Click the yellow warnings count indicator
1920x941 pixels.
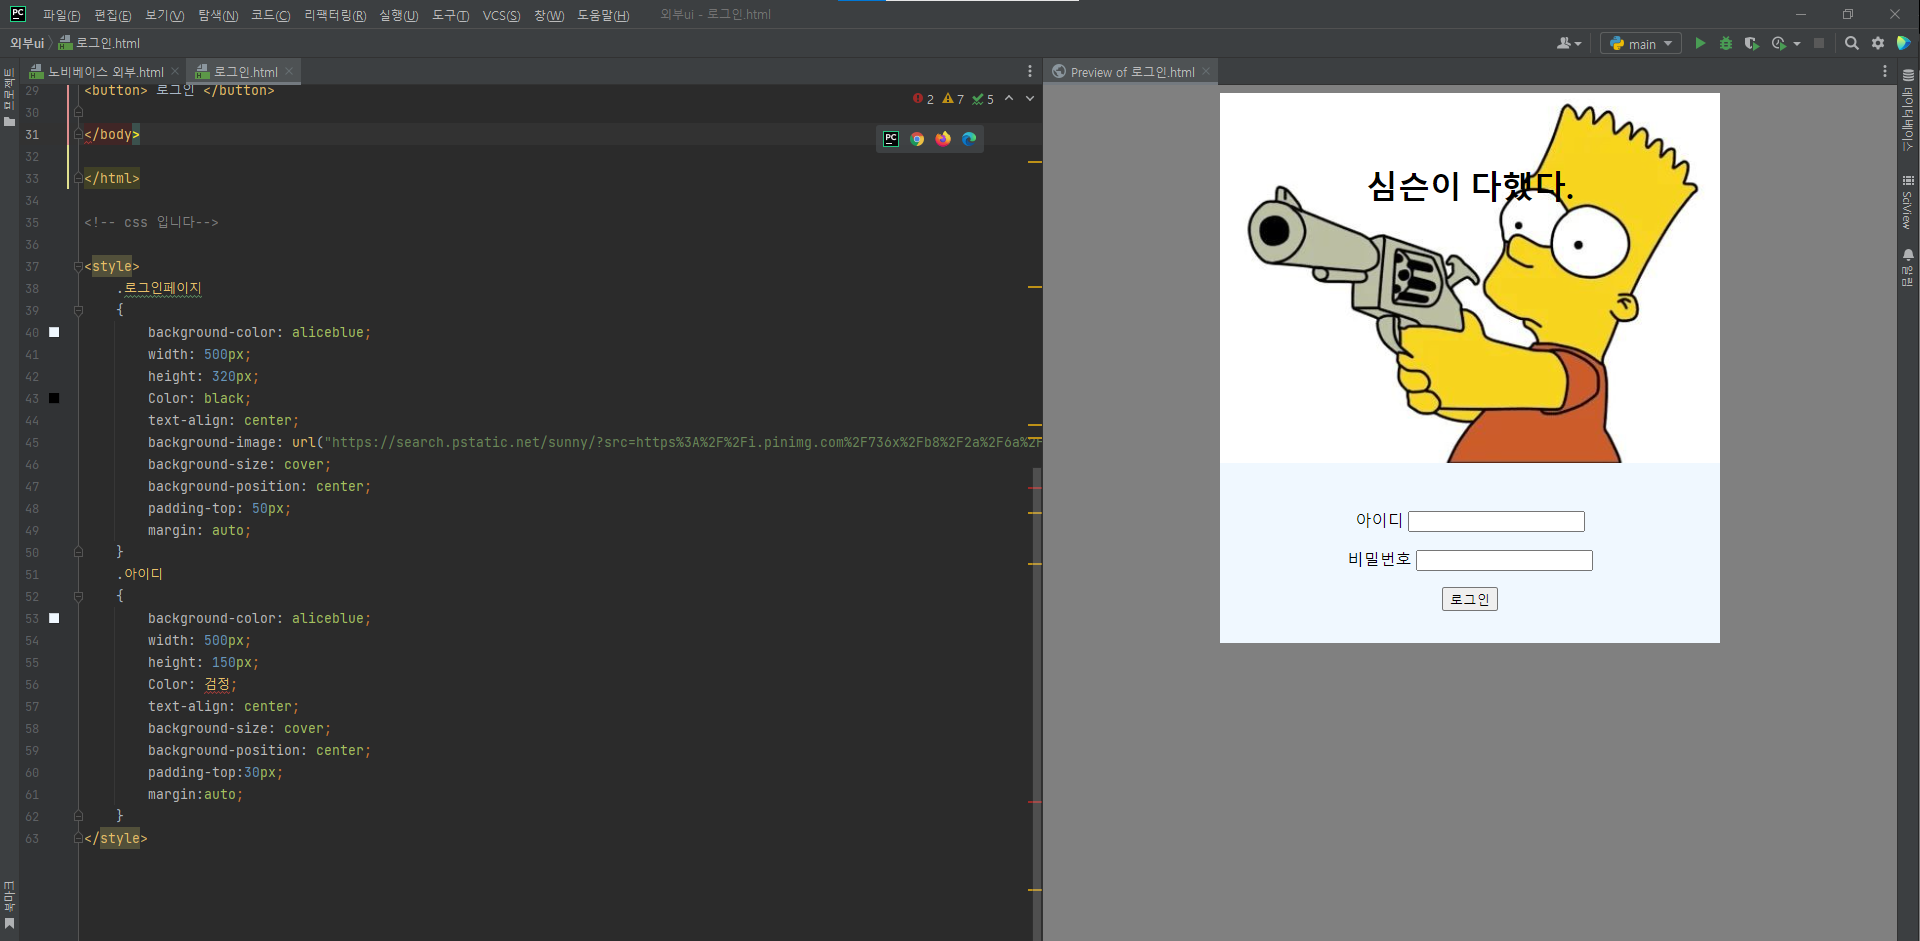click(953, 99)
